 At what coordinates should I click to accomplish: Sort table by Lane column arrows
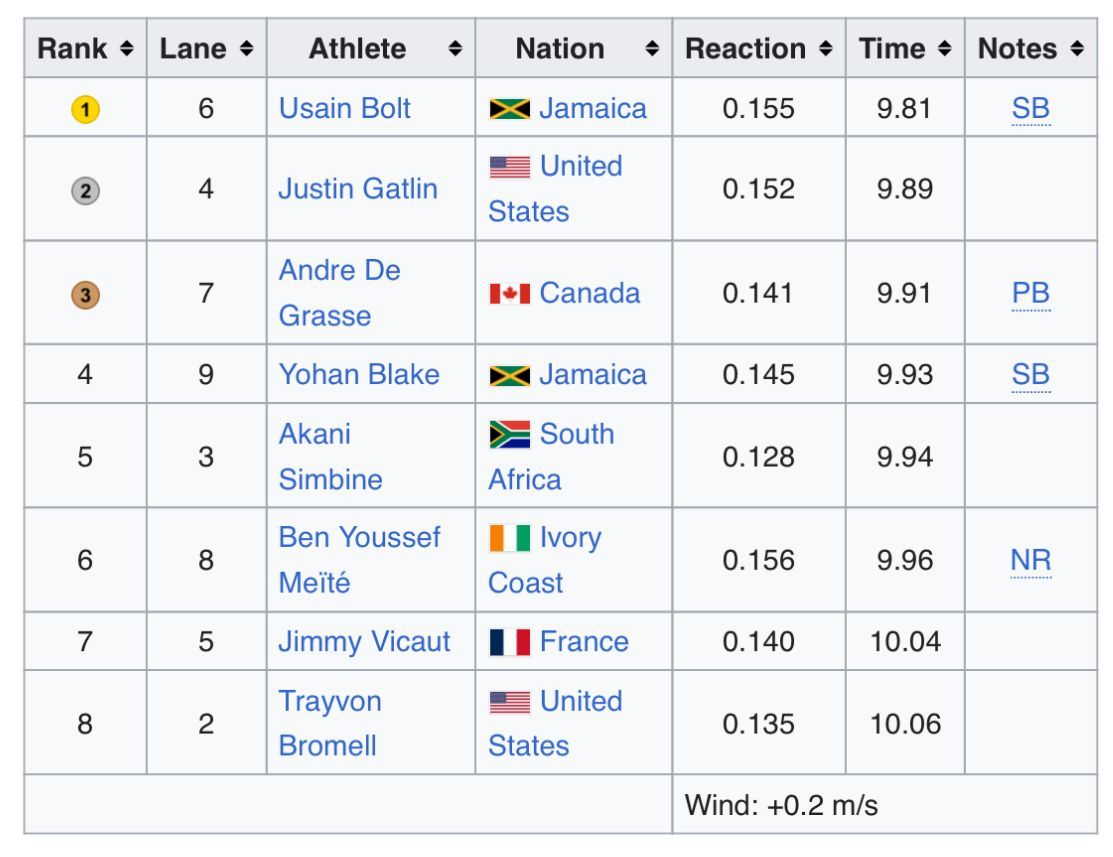[246, 49]
